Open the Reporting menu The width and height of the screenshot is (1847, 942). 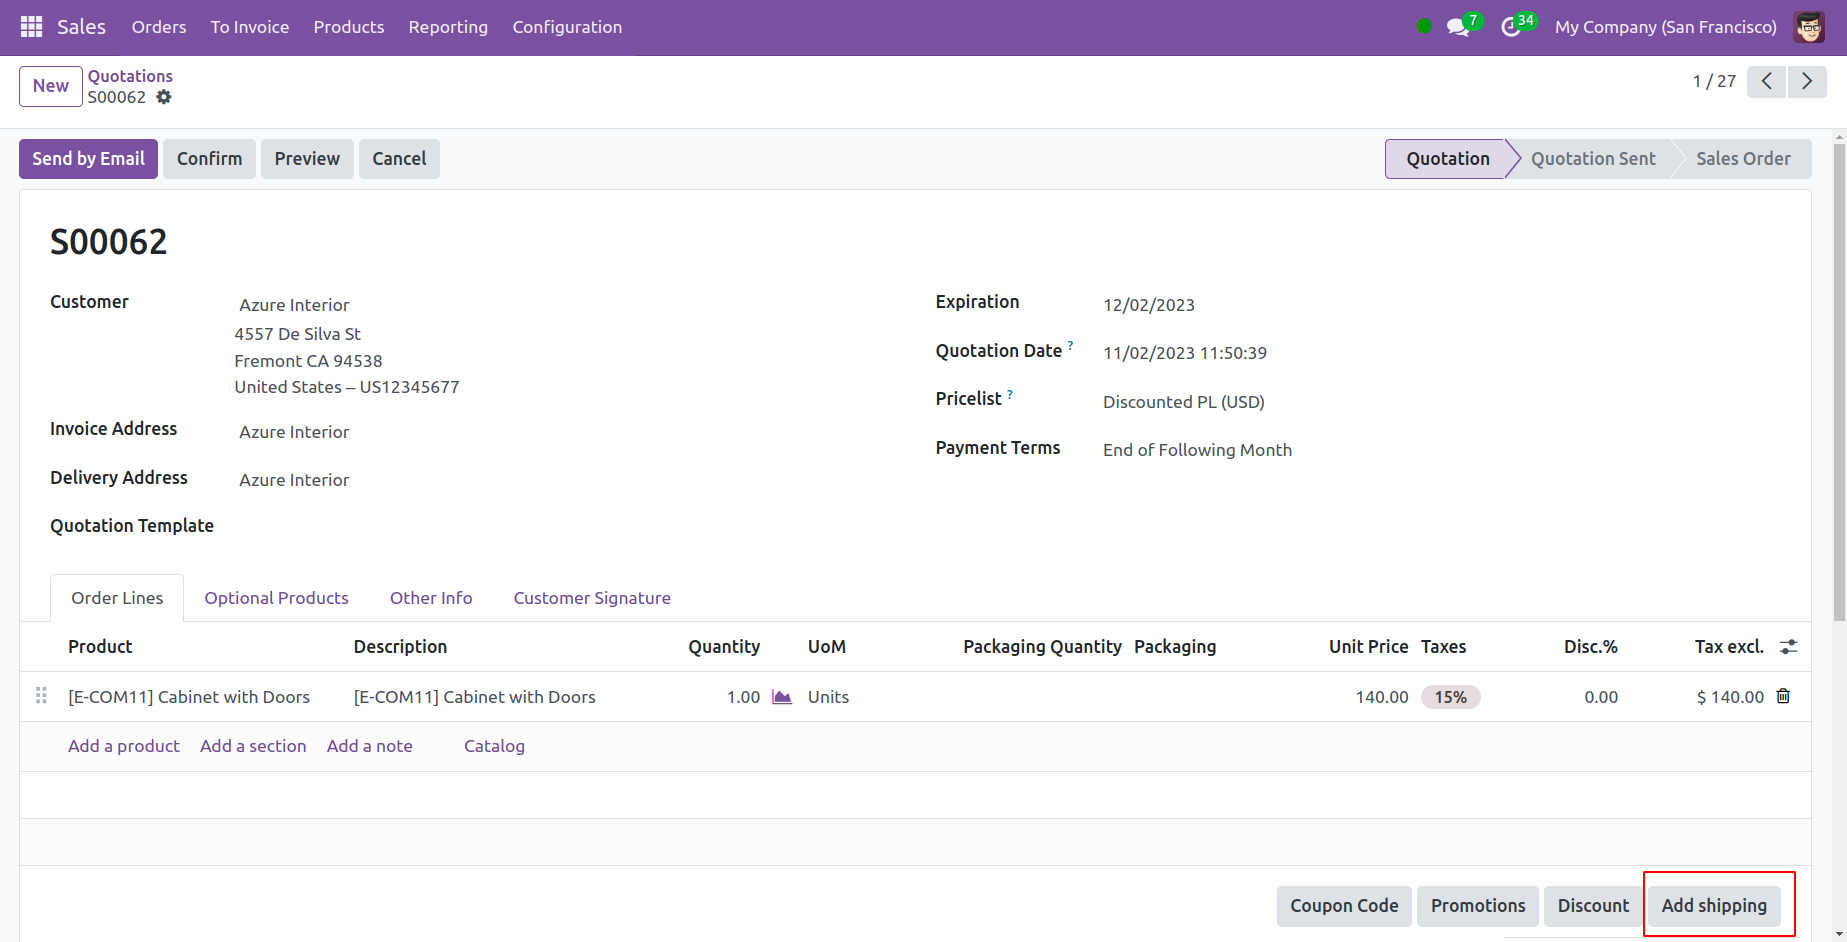tap(448, 27)
